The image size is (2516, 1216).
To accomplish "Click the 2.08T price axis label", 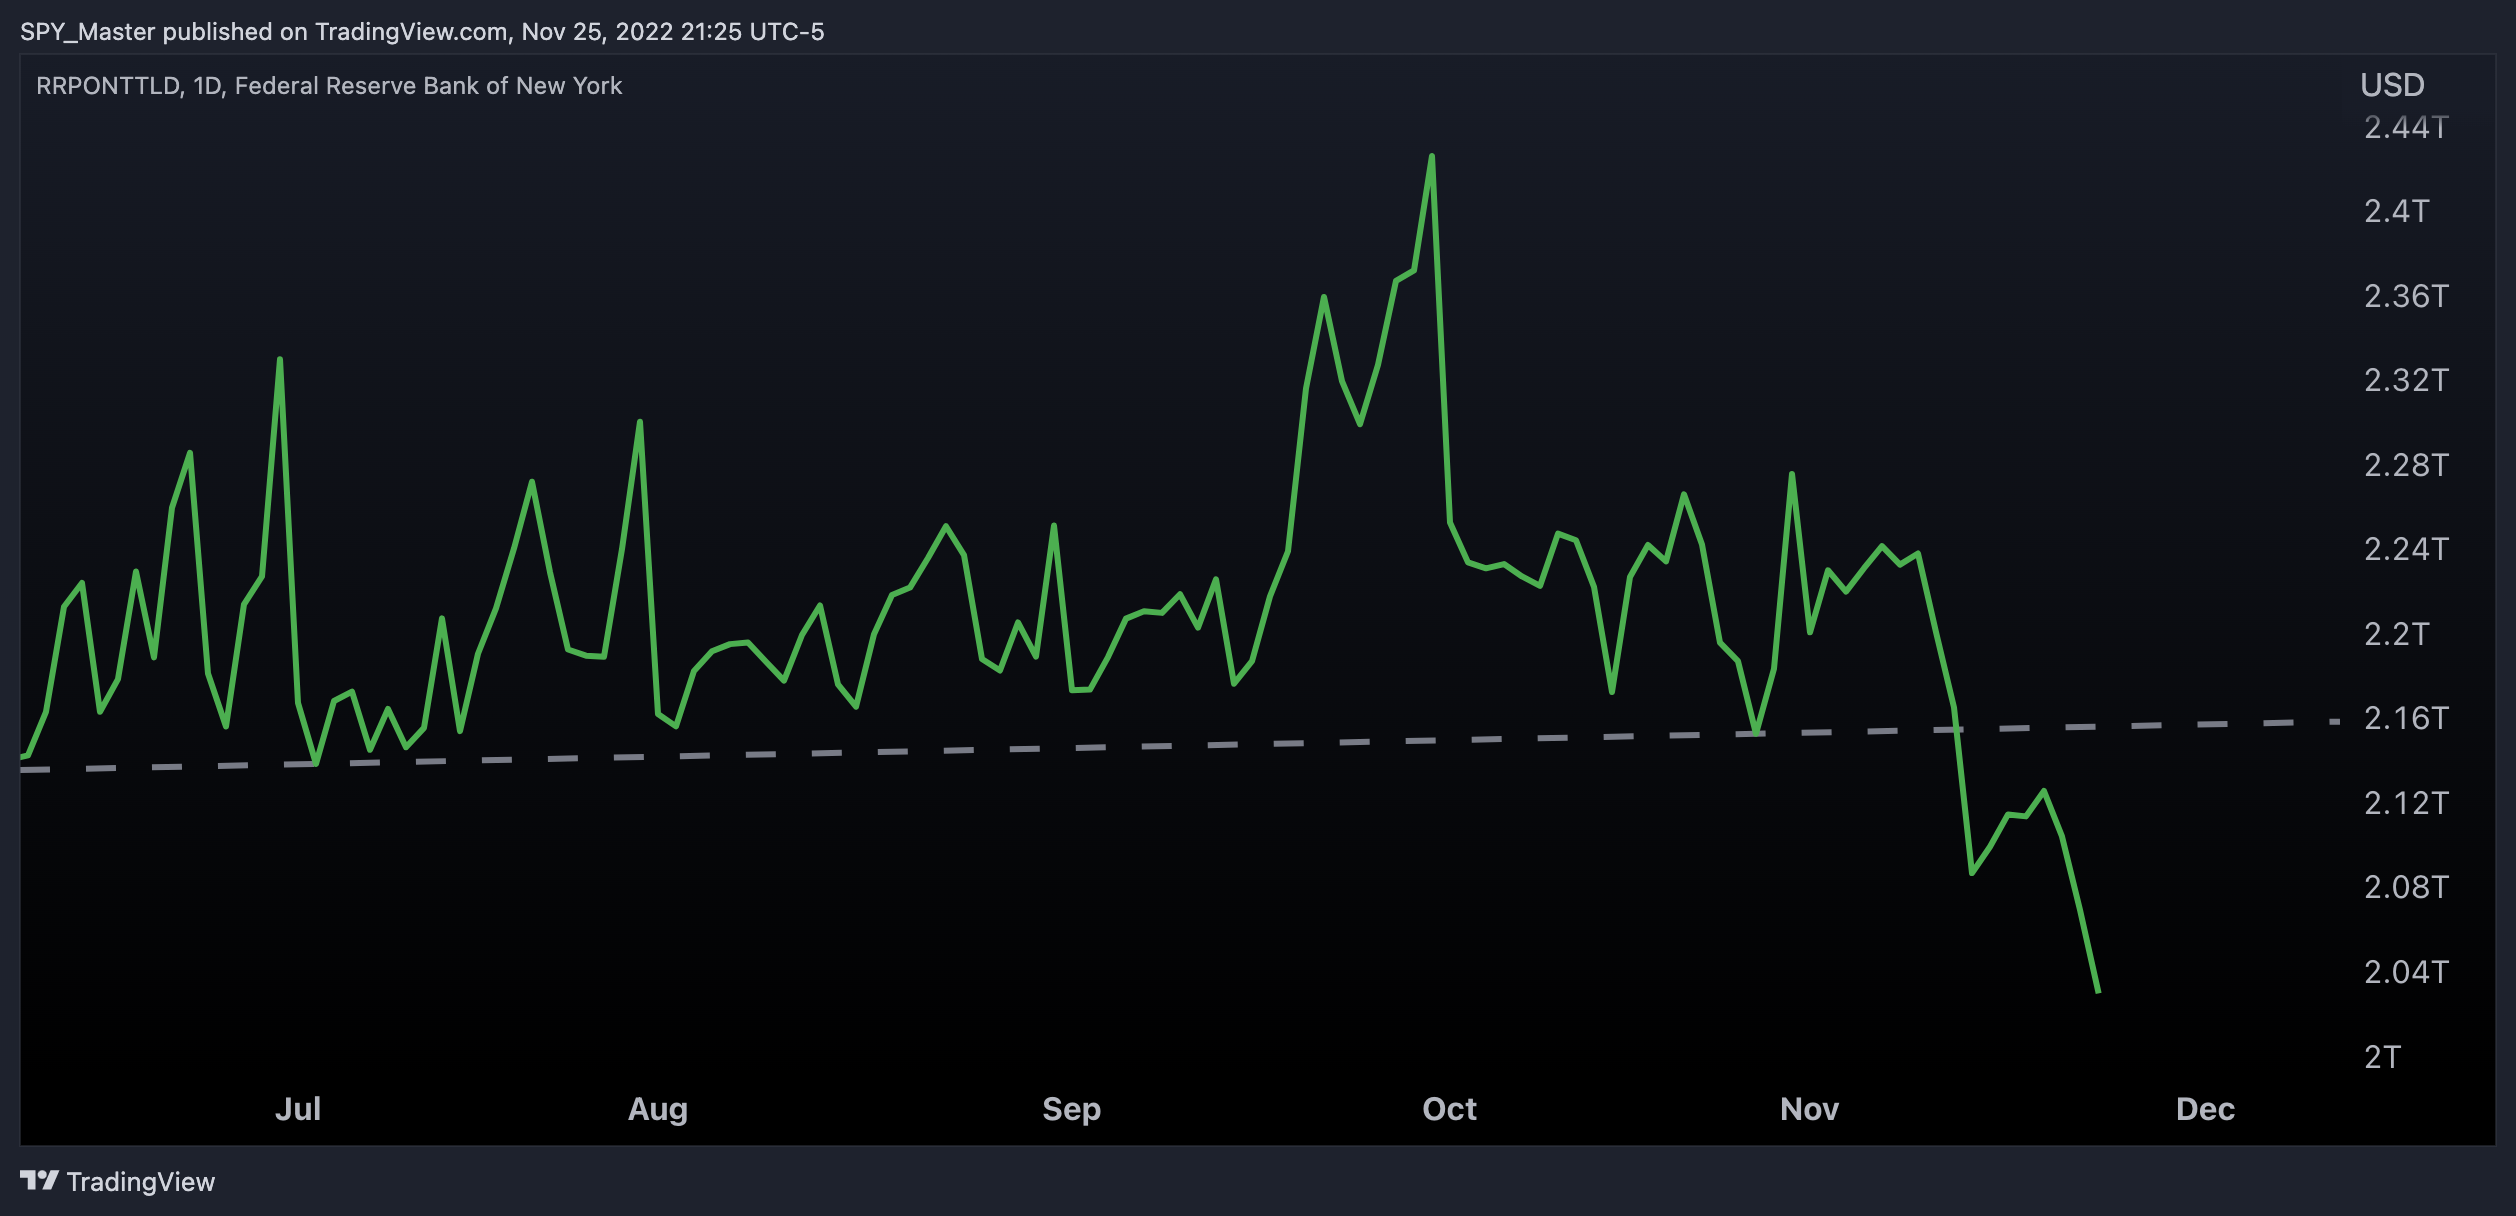I will coord(2406,887).
